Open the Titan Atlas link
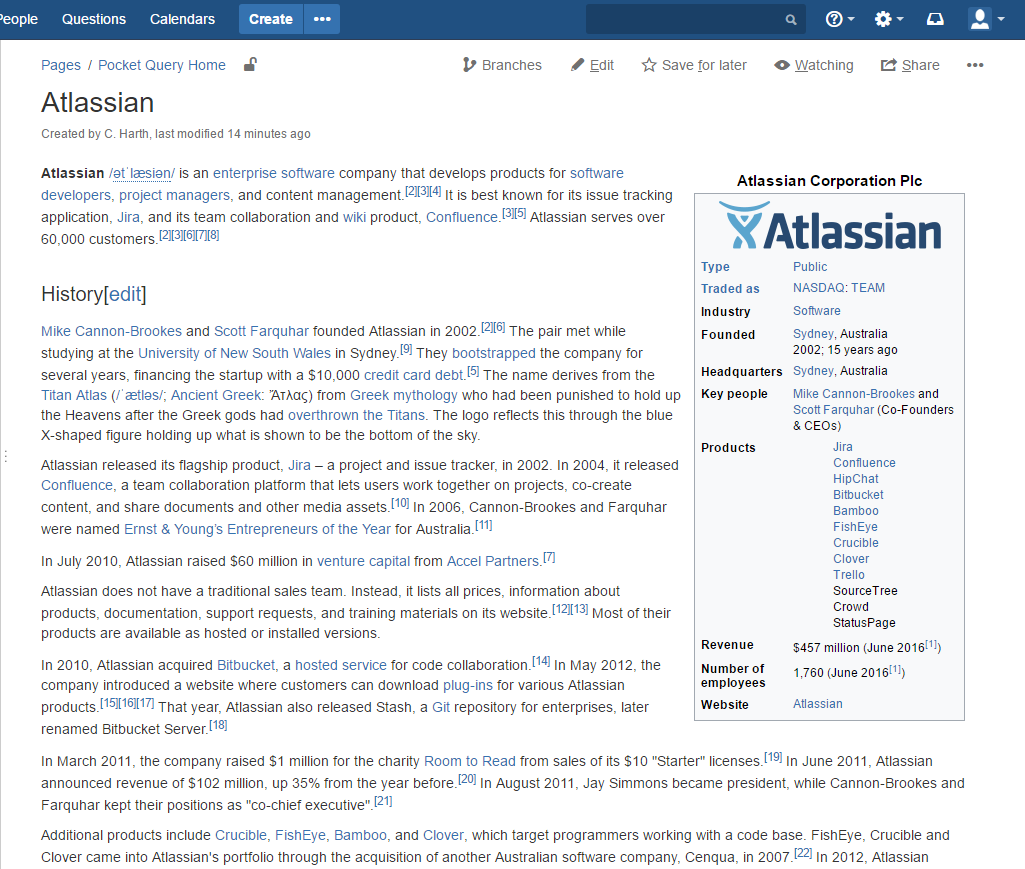Viewport: 1025px width, 869px height. coord(74,396)
